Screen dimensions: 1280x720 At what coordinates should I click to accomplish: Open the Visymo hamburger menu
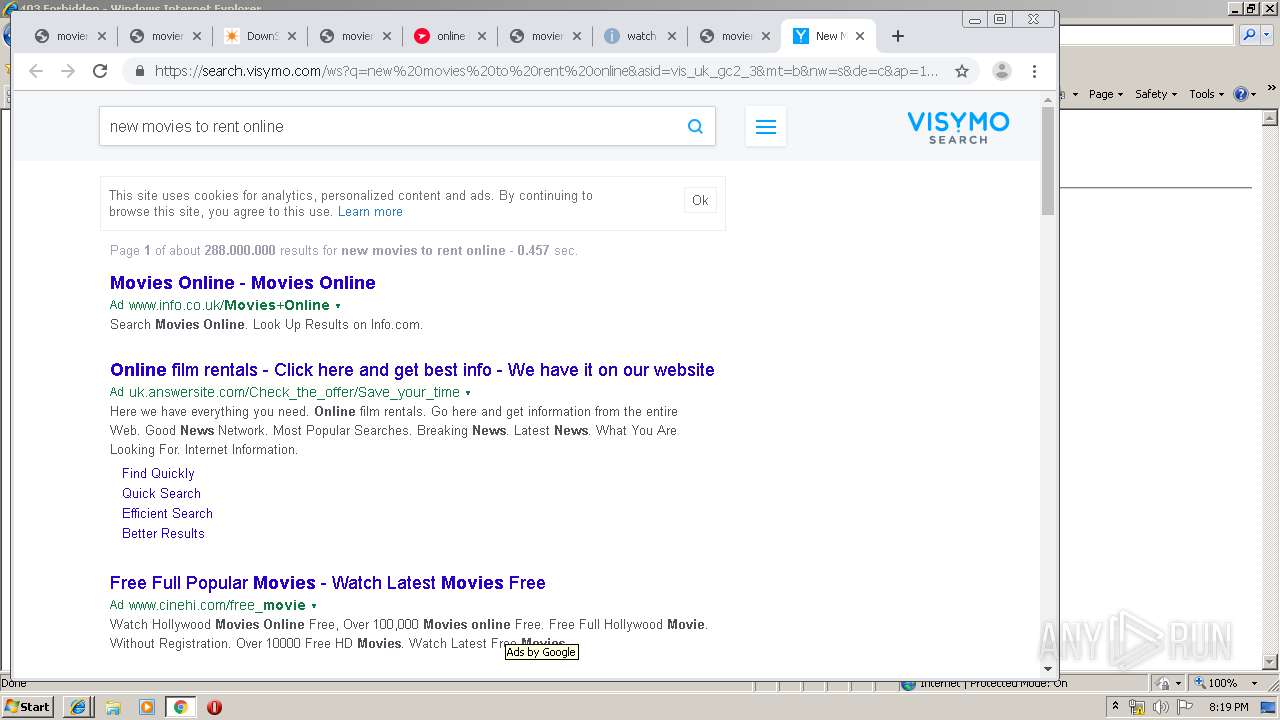[766, 126]
